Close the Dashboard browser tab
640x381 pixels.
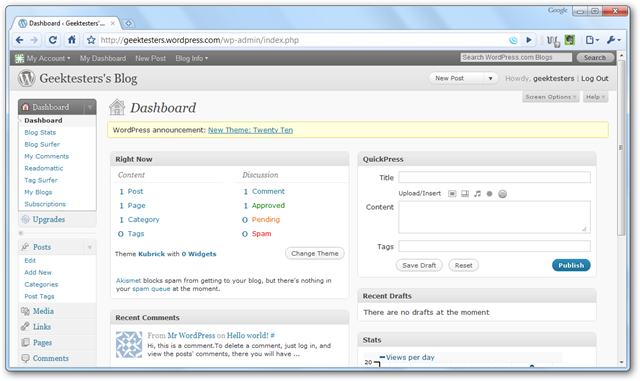[113, 23]
